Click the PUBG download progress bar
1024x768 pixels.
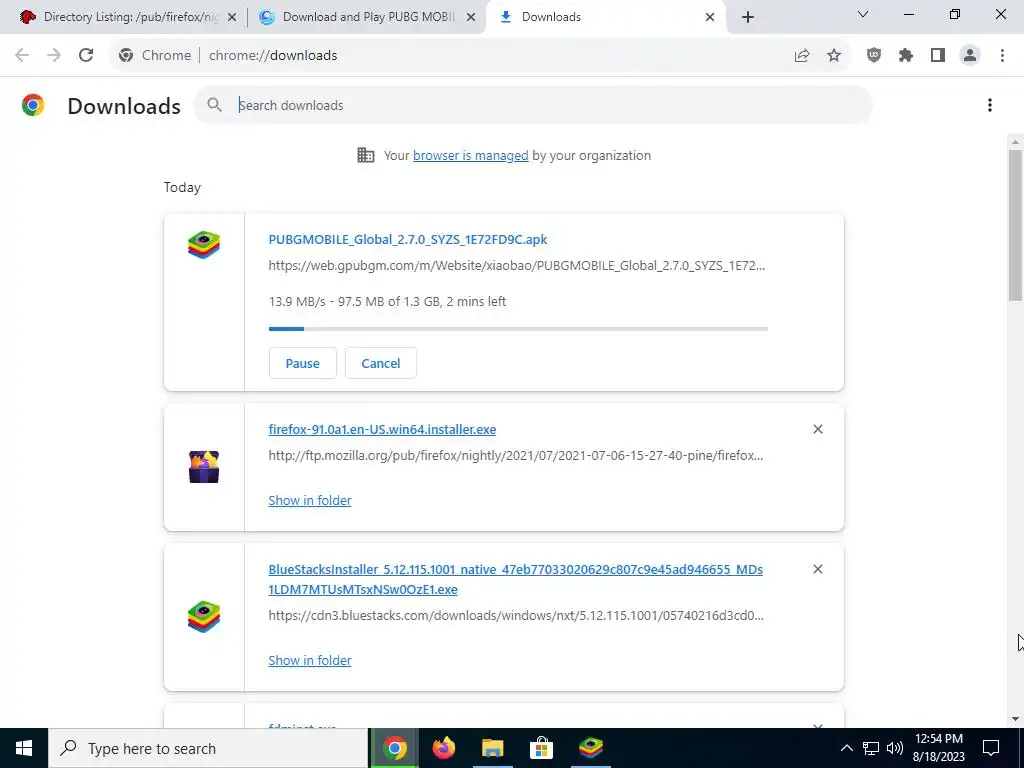pyautogui.click(x=518, y=329)
